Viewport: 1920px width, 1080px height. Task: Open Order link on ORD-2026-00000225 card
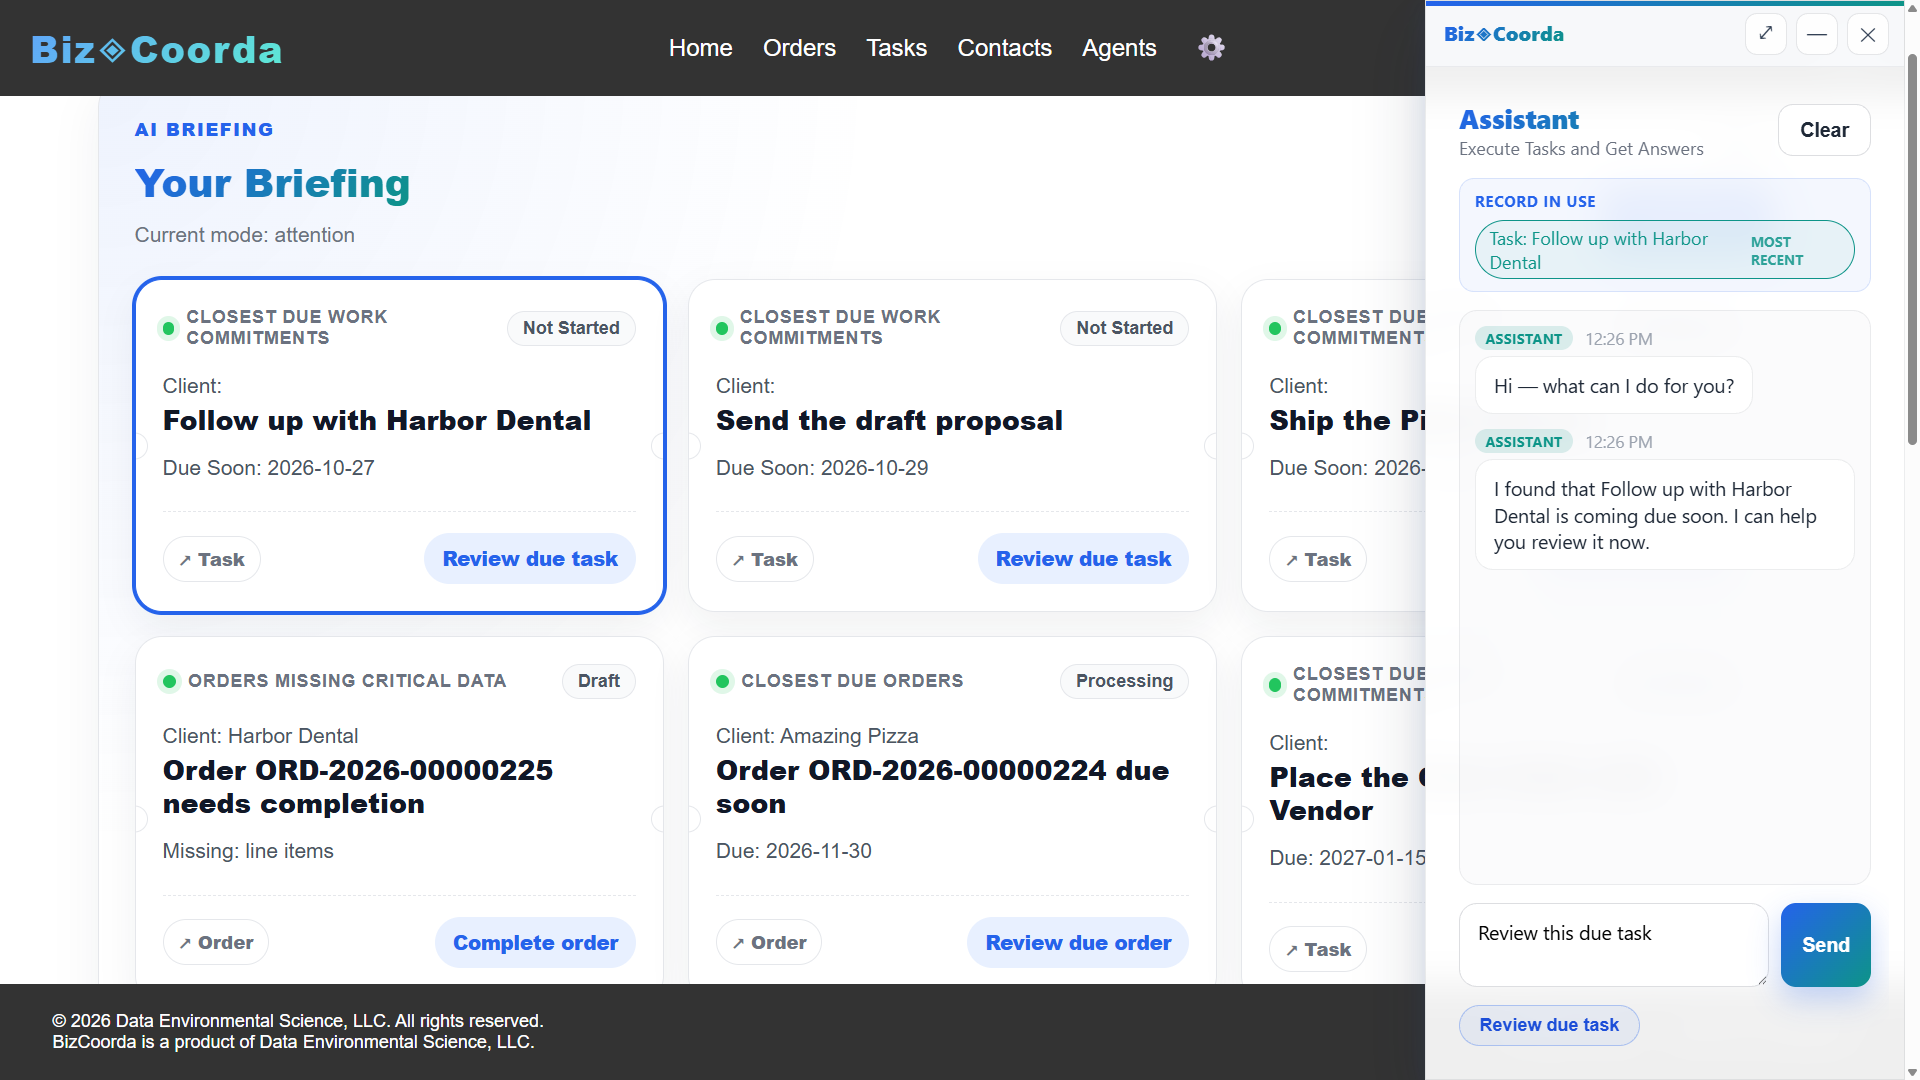click(x=216, y=942)
